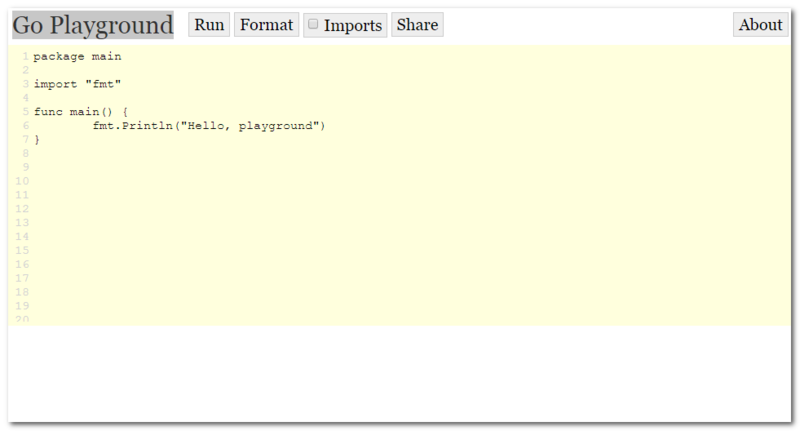This screenshot has width=800, height=431.
Task: Click line number 10 in gutter
Action: [x=22, y=181]
